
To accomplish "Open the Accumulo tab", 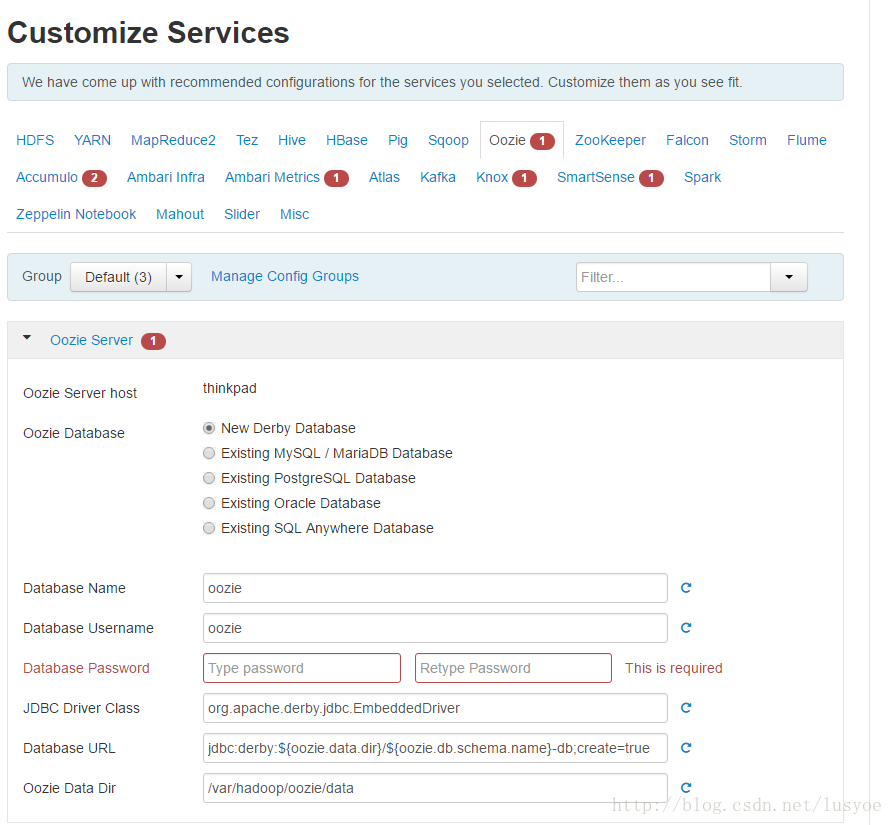I will [x=47, y=177].
